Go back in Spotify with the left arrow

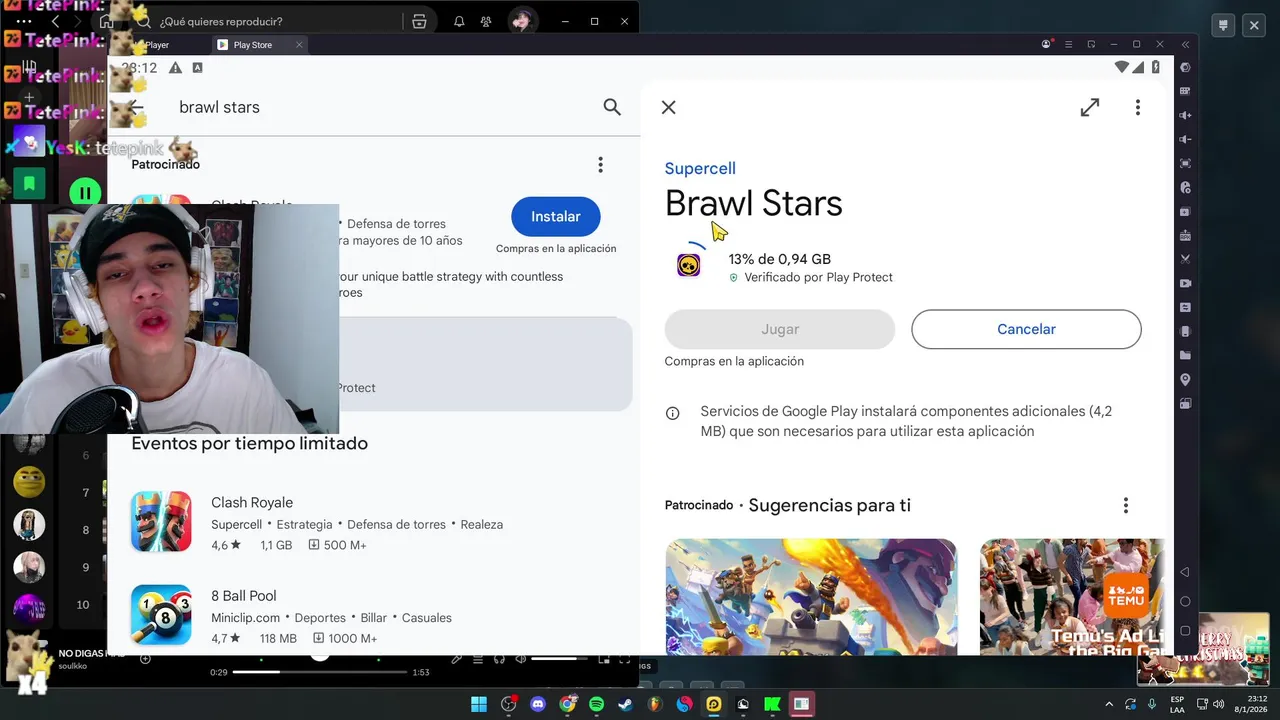point(55,21)
